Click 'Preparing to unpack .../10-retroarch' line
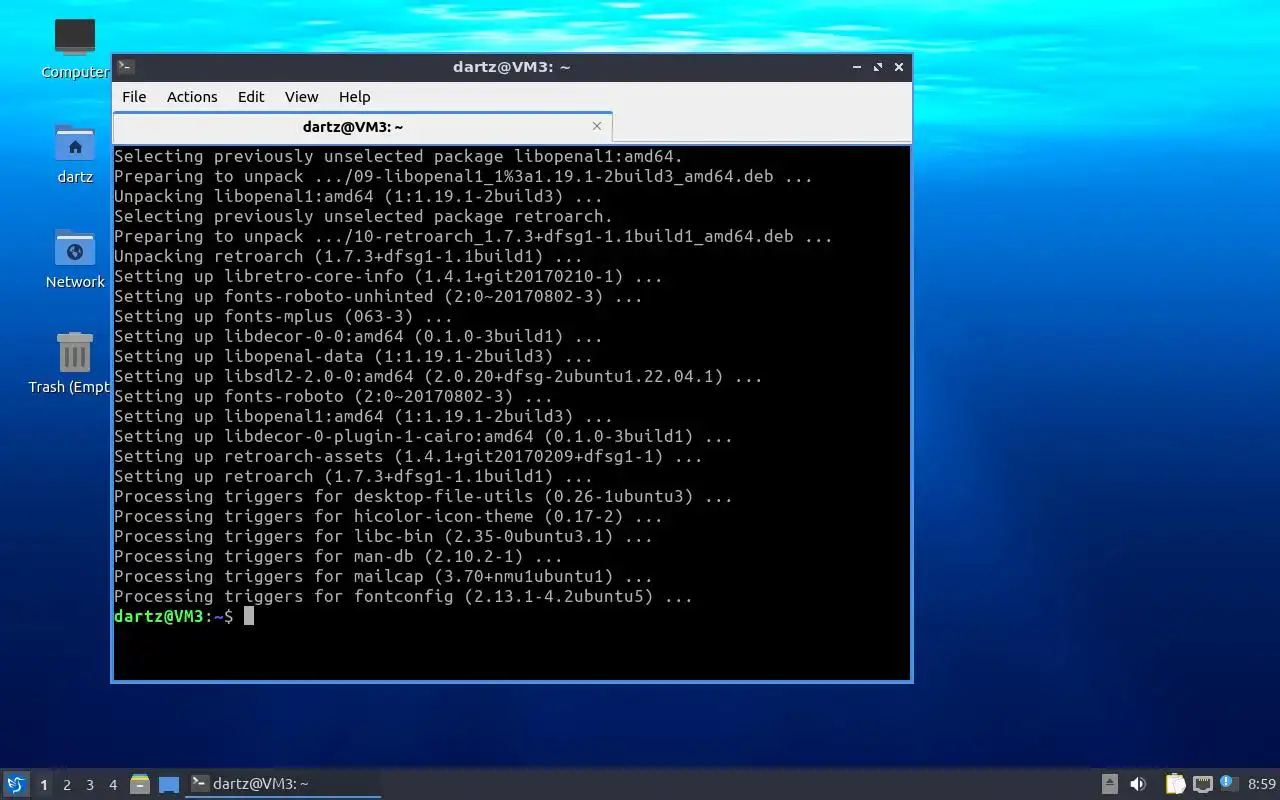 coord(473,236)
